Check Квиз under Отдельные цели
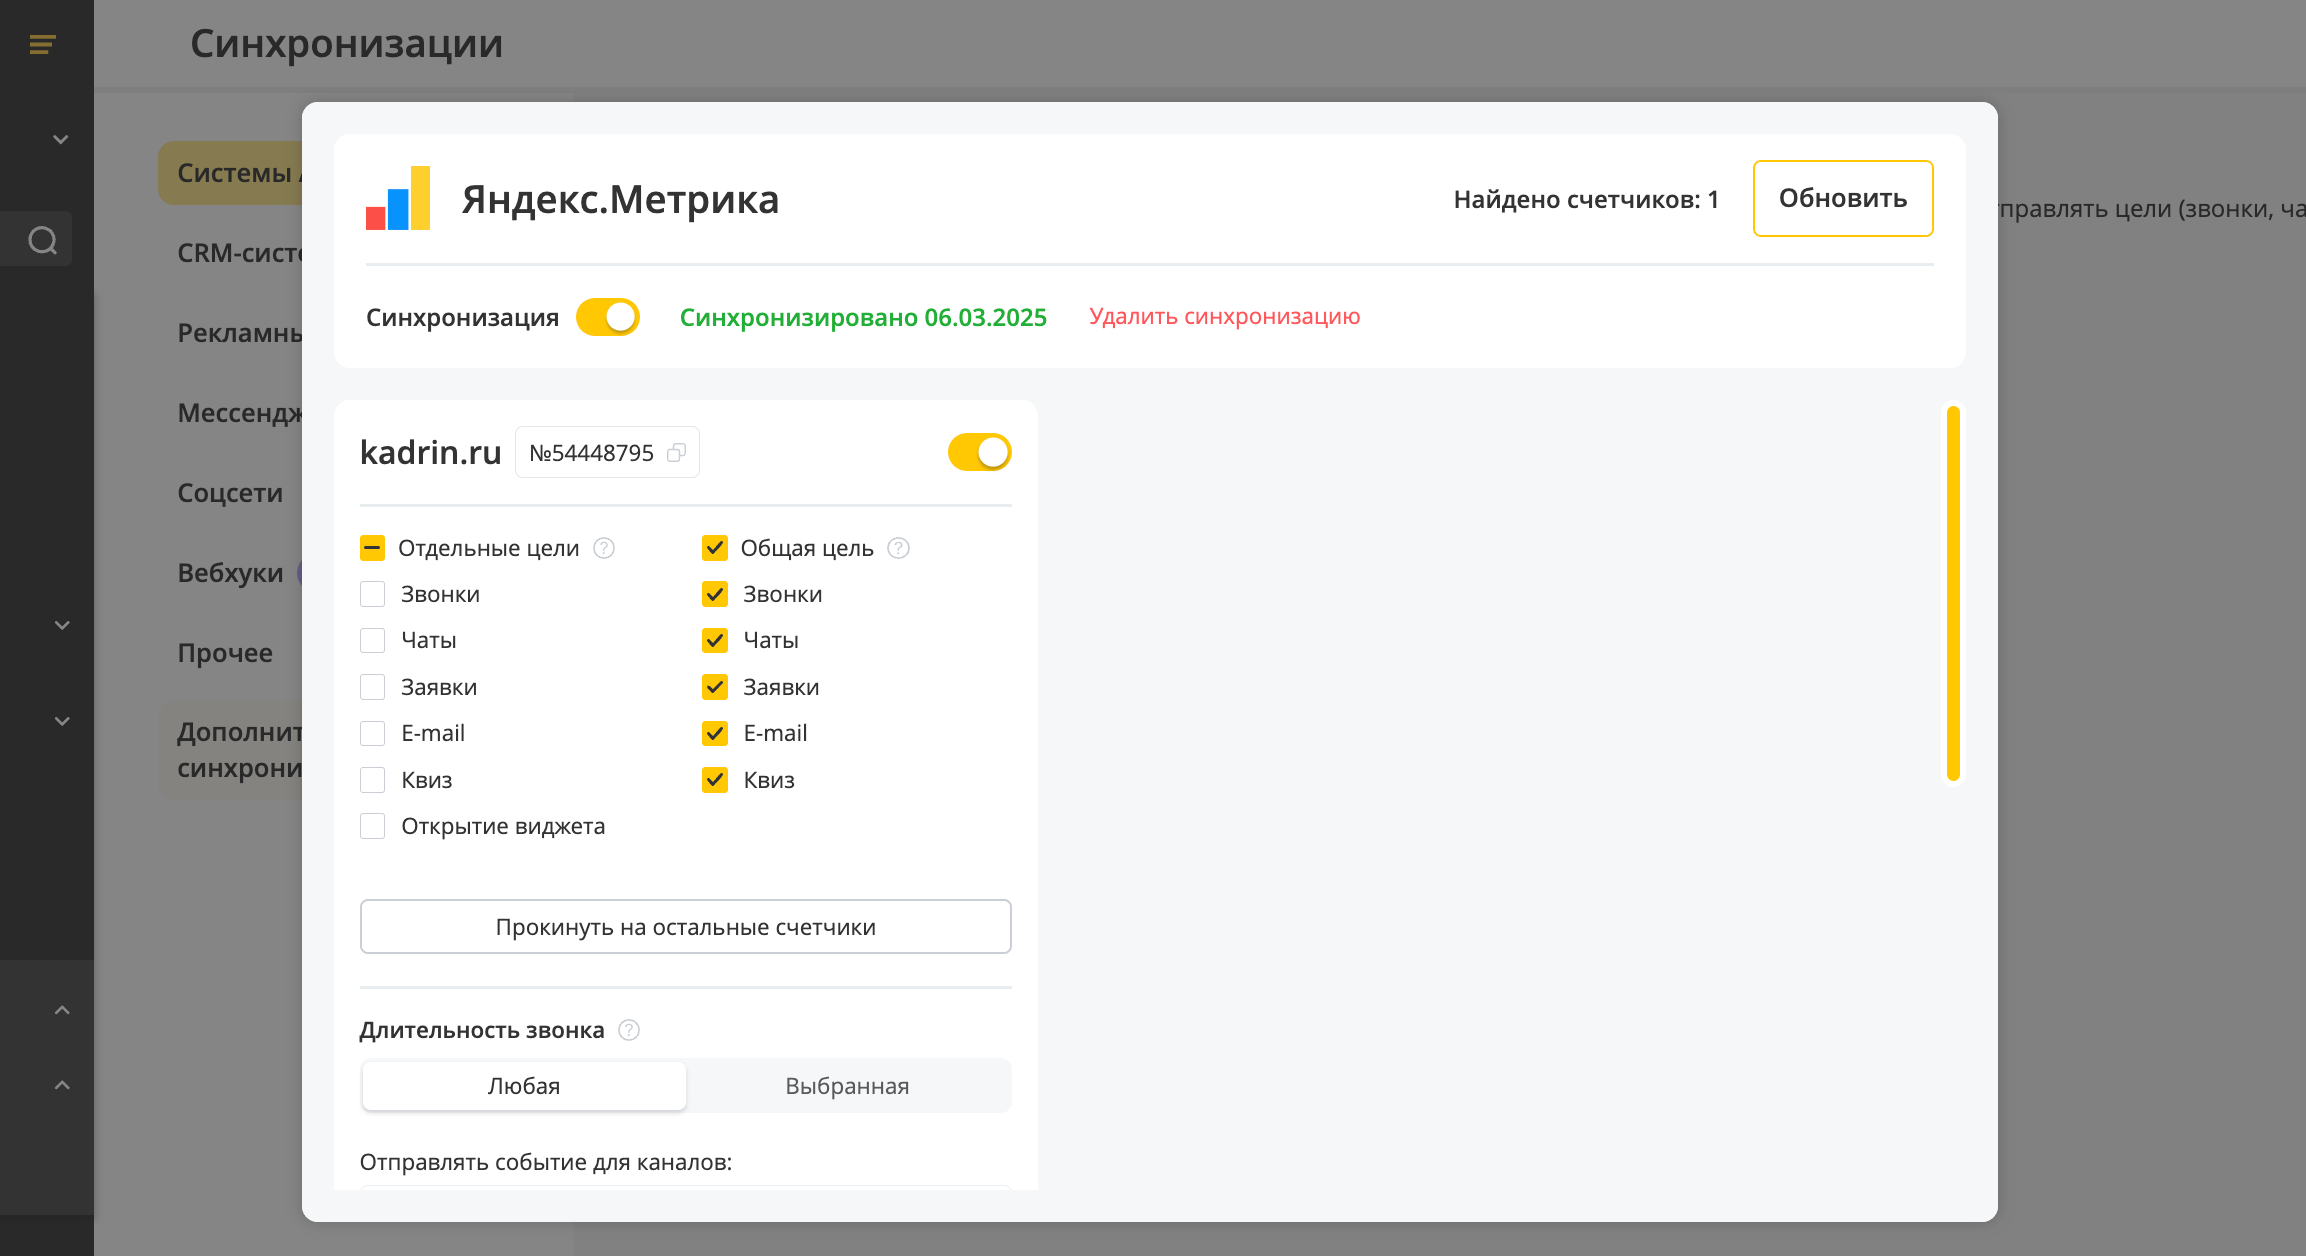Image resolution: width=2306 pixels, height=1256 pixels. [372, 780]
